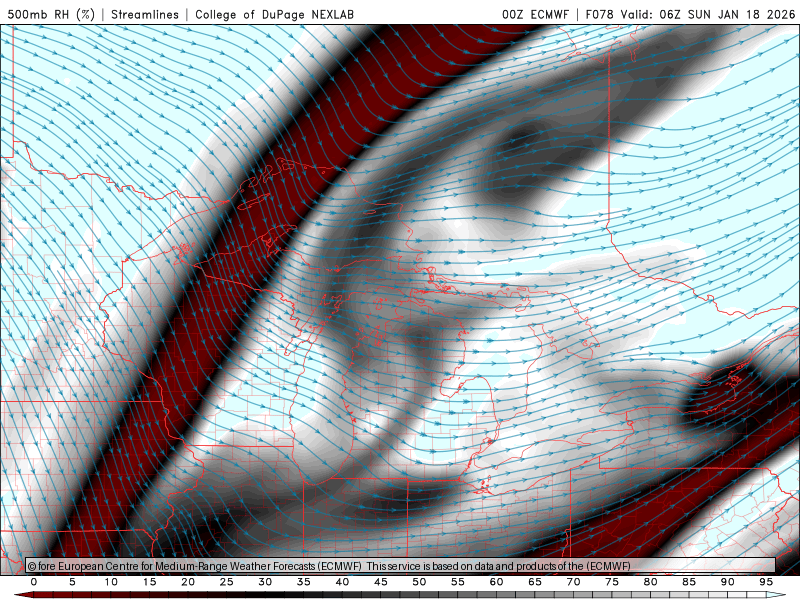Click the "0" label on the color scale
This screenshot has height=600, width=800.
tap(34, 582)
